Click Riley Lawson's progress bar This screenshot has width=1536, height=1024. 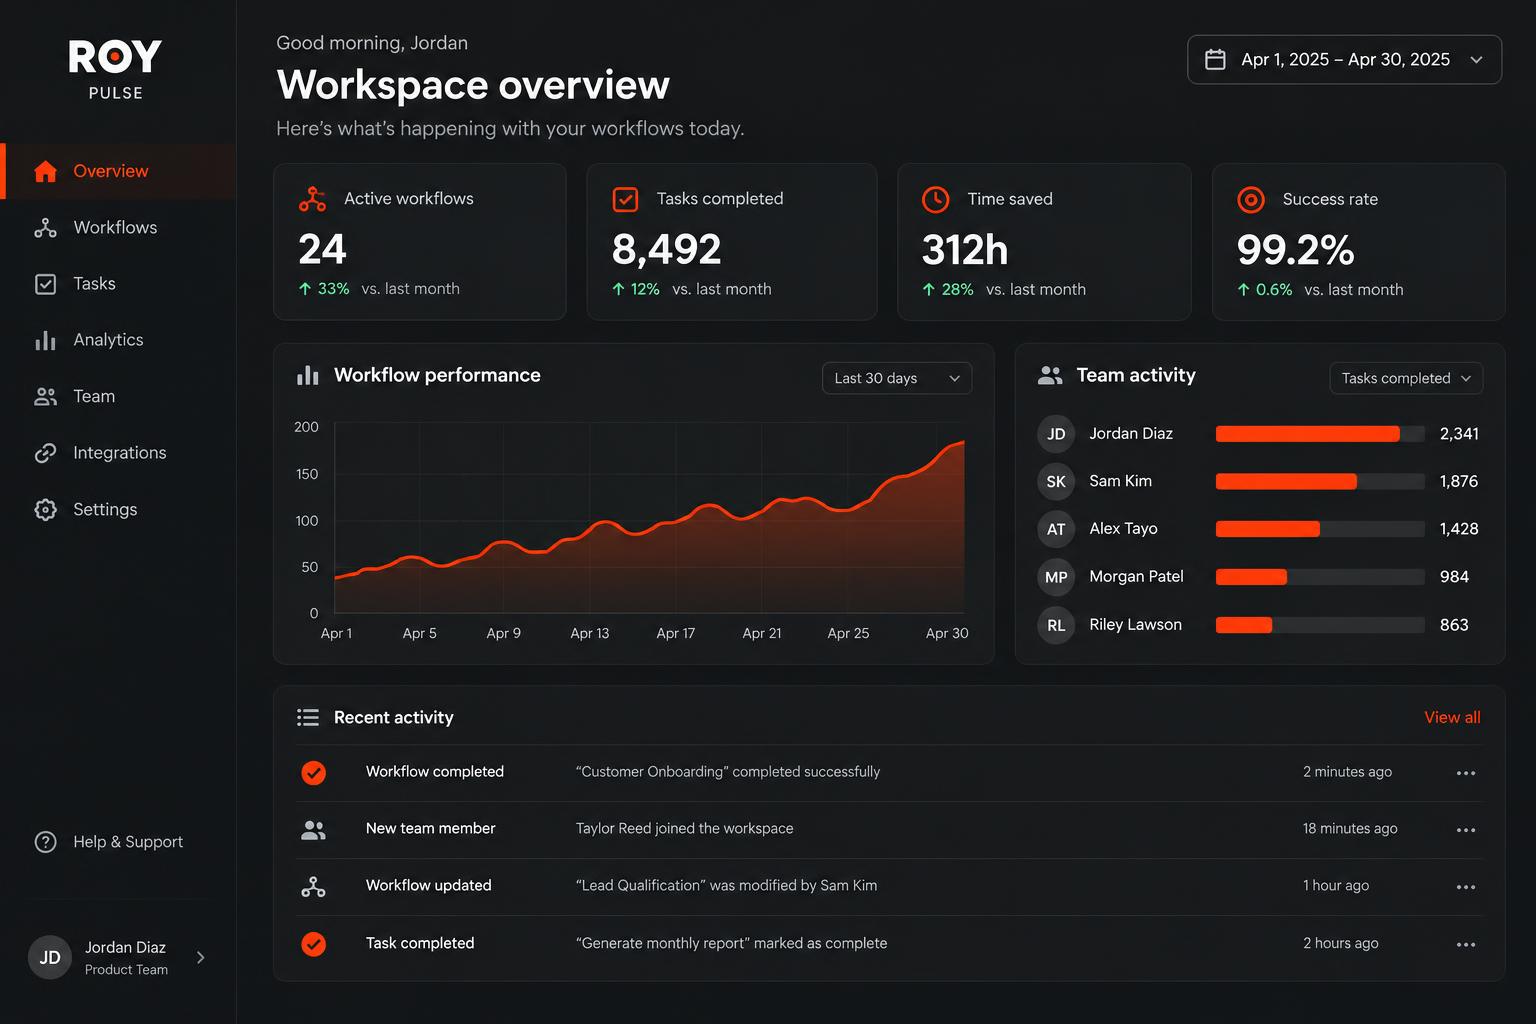tap(1320, 625)
